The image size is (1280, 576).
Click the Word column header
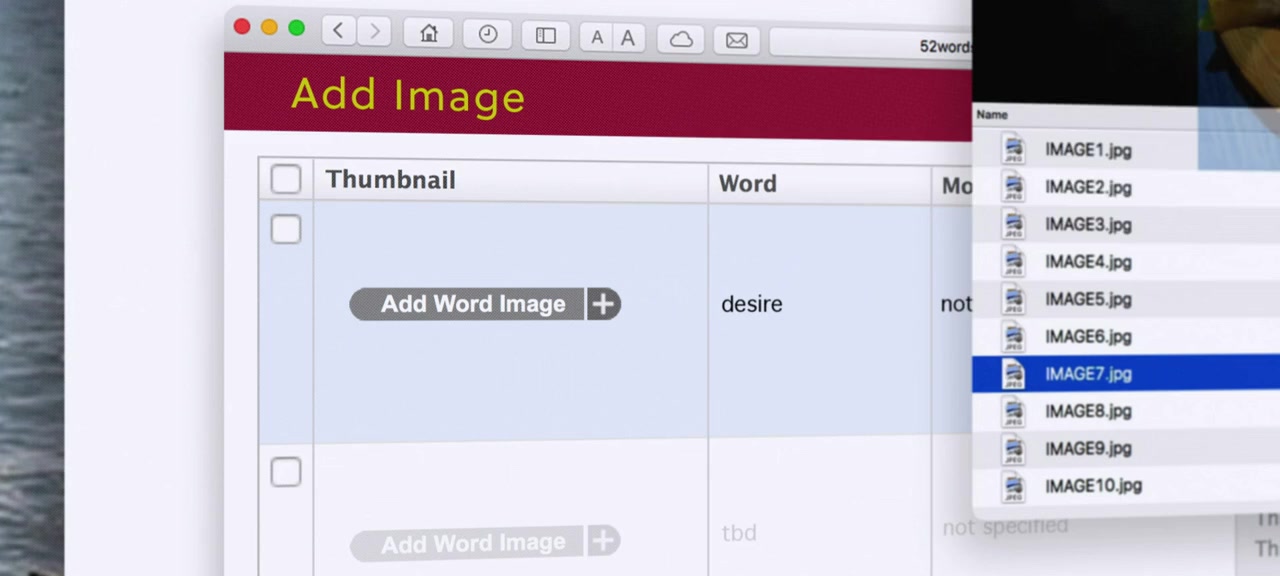pyautogui.click(x=747, y=184)
